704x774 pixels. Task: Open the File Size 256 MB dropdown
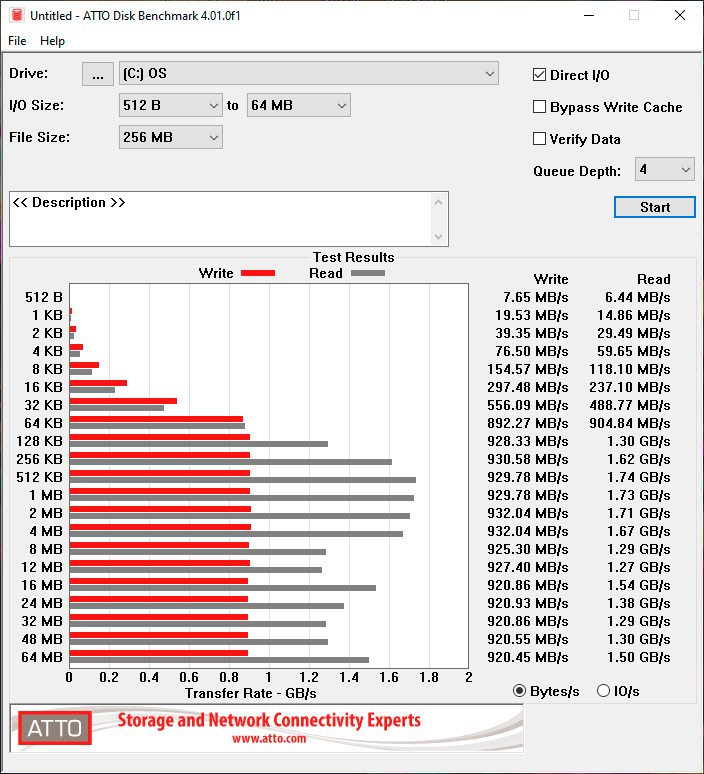coord(171,137)
